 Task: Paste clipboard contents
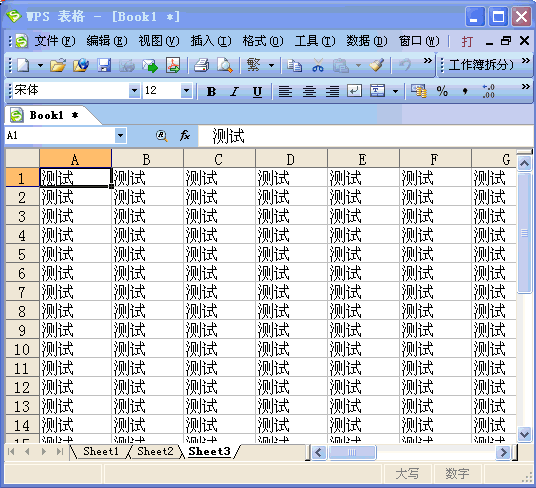pos(341,65)
